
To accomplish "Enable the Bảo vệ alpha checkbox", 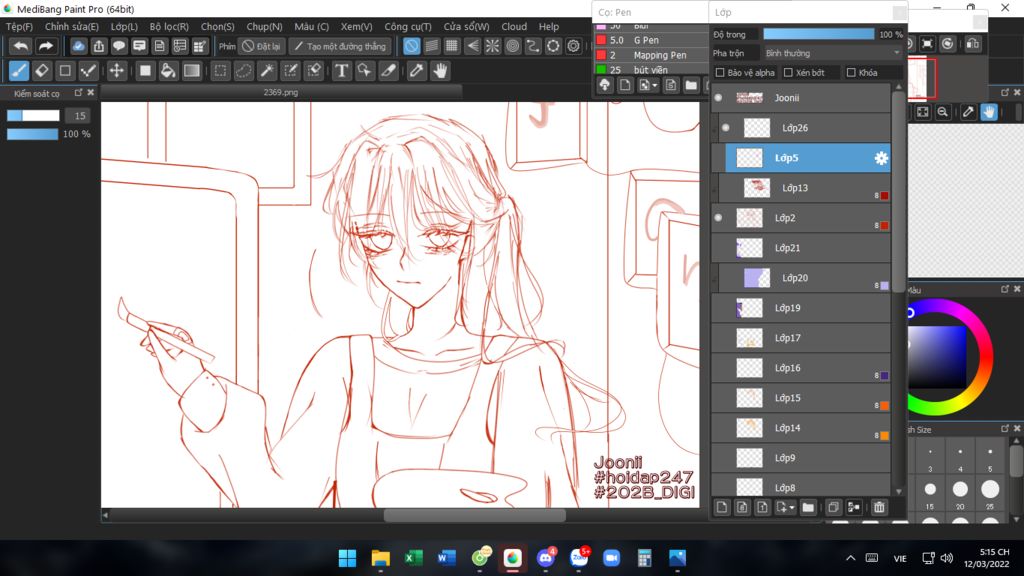I will [x=720, y=73].
